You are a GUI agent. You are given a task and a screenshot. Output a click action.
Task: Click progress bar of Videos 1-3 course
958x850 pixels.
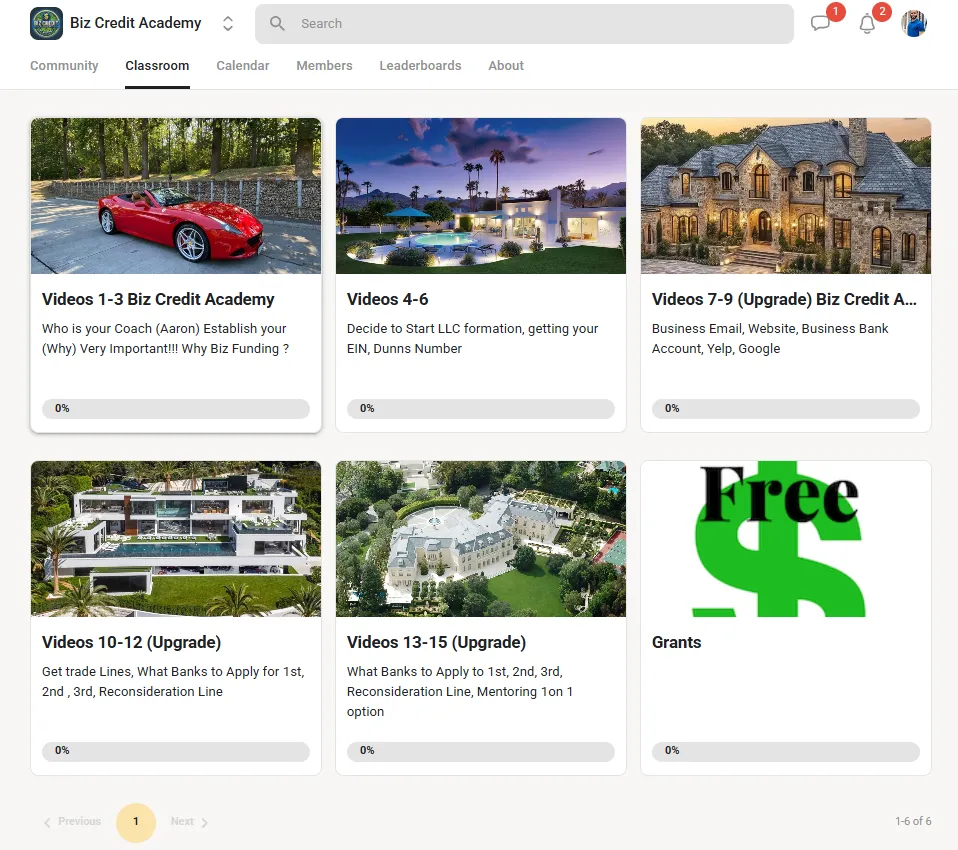coord(176,408)
